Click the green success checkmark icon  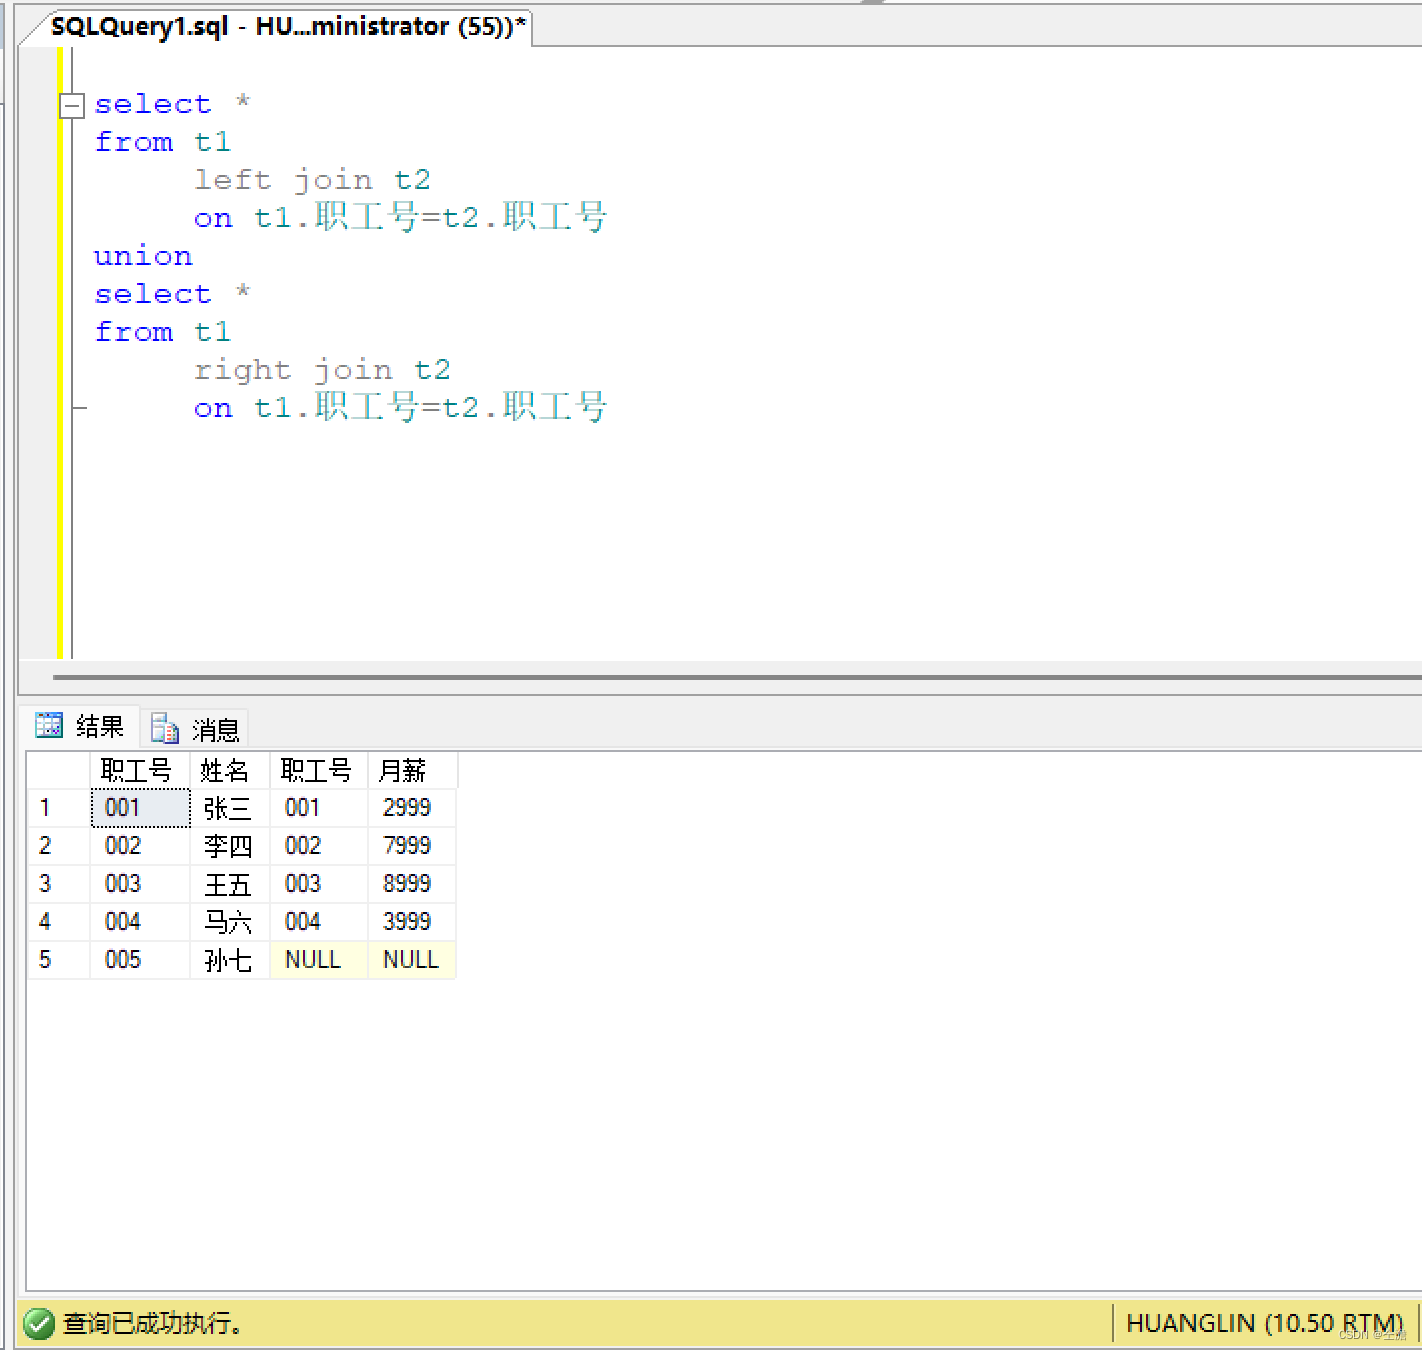tap(39, 1324)
